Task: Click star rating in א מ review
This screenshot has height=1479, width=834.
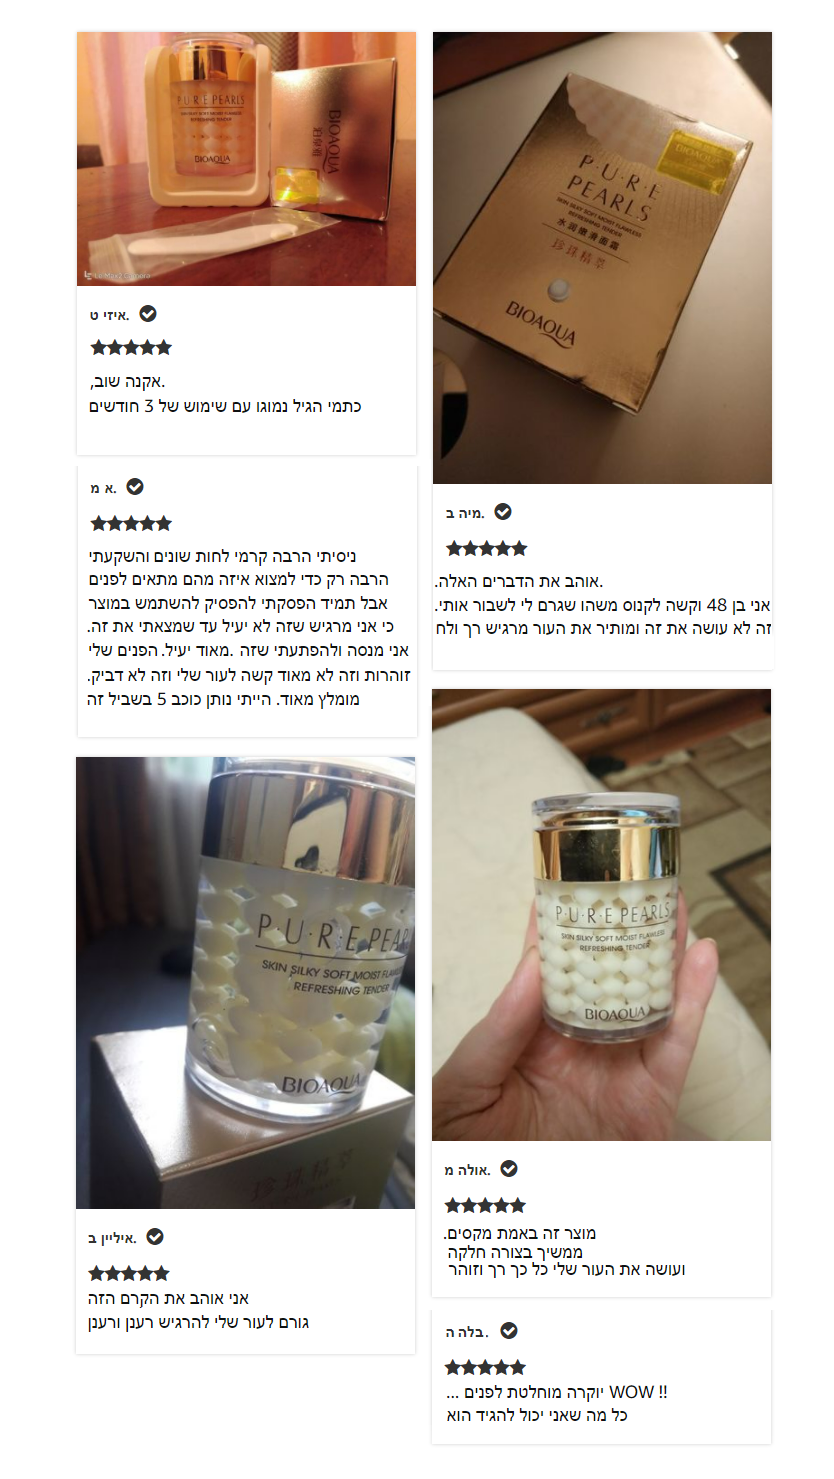Action: pos(131,523)
